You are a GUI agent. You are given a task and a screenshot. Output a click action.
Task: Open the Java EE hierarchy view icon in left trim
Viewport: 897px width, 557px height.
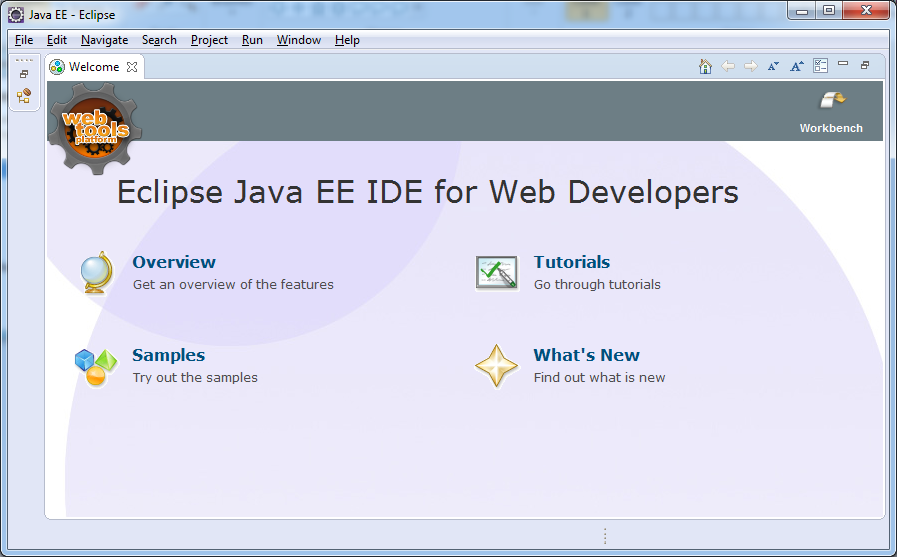tap(24, 96)
